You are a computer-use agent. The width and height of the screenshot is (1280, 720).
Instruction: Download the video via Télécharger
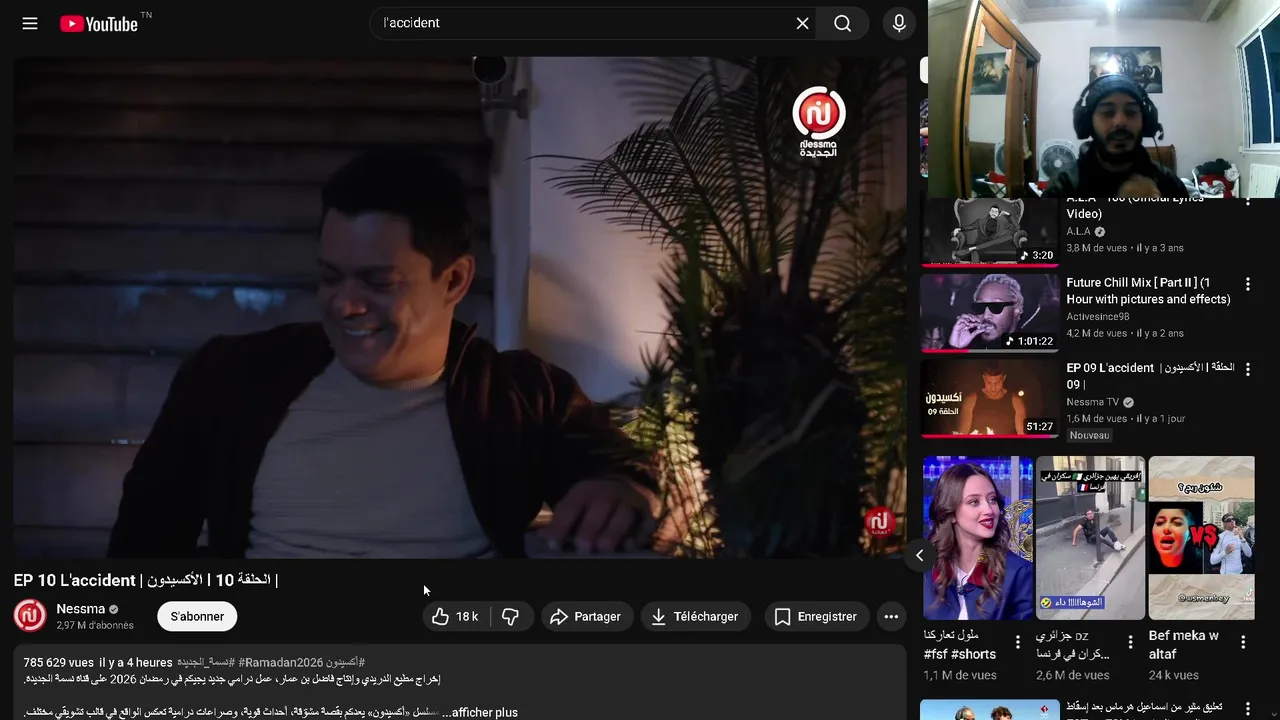point(695,616)
